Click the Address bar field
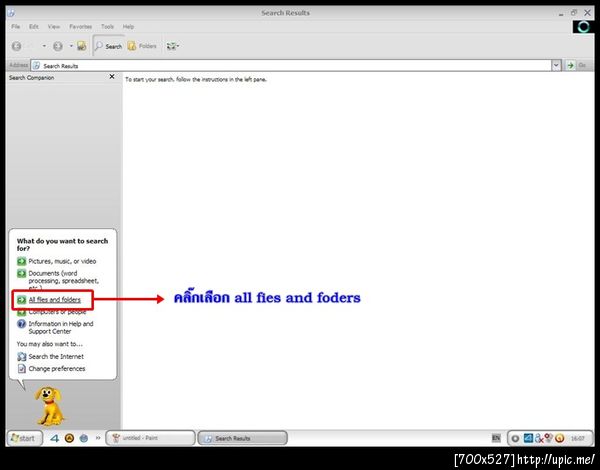This screenshot has width=600, height=470. click(x=291, y=66)
